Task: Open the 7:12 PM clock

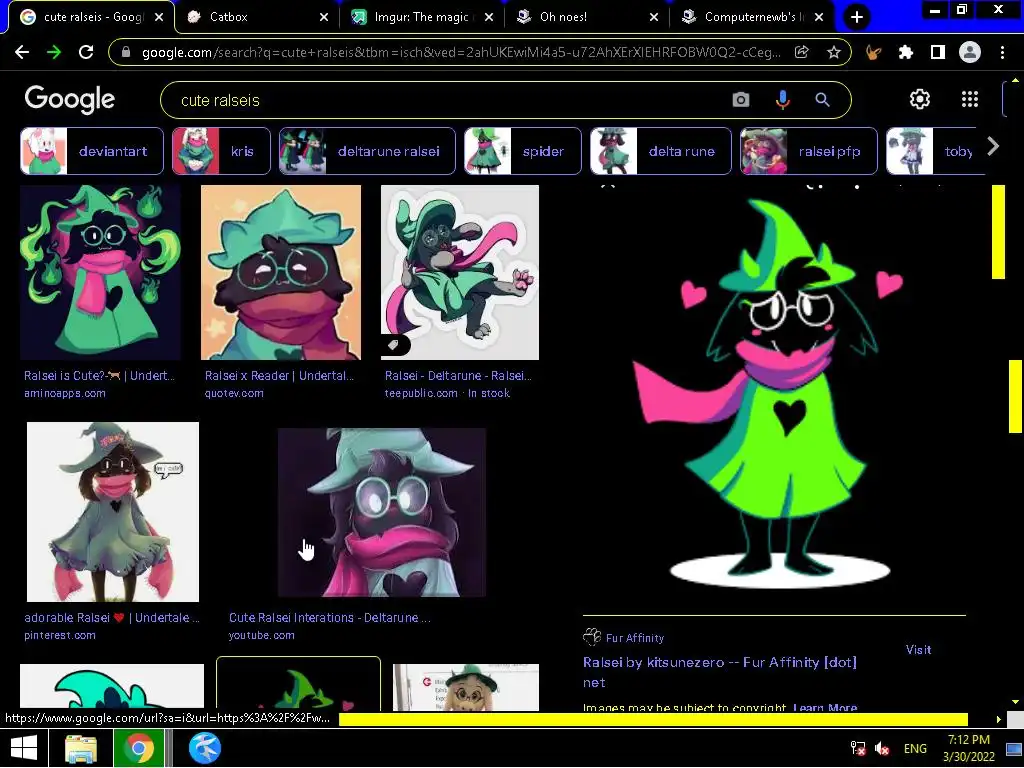Action: 968,748
